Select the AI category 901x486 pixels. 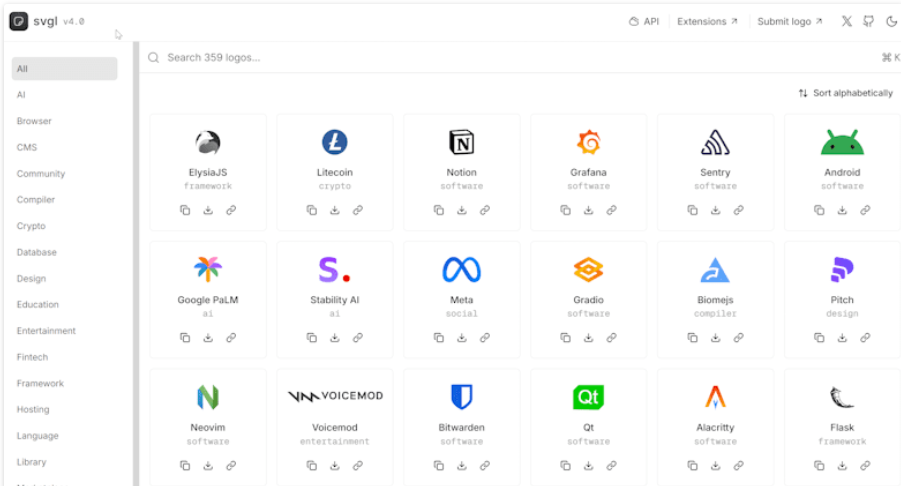21,95
